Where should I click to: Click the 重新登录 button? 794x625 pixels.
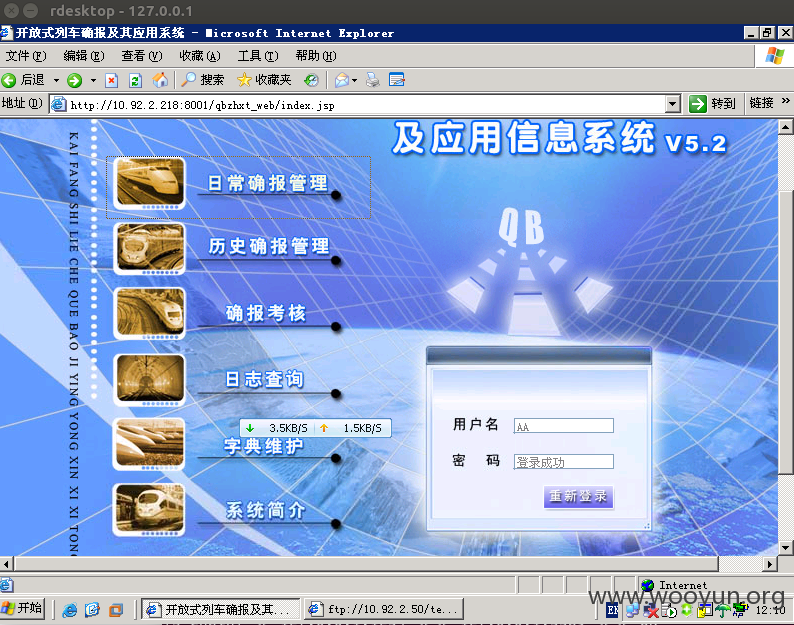coord(578,496)
